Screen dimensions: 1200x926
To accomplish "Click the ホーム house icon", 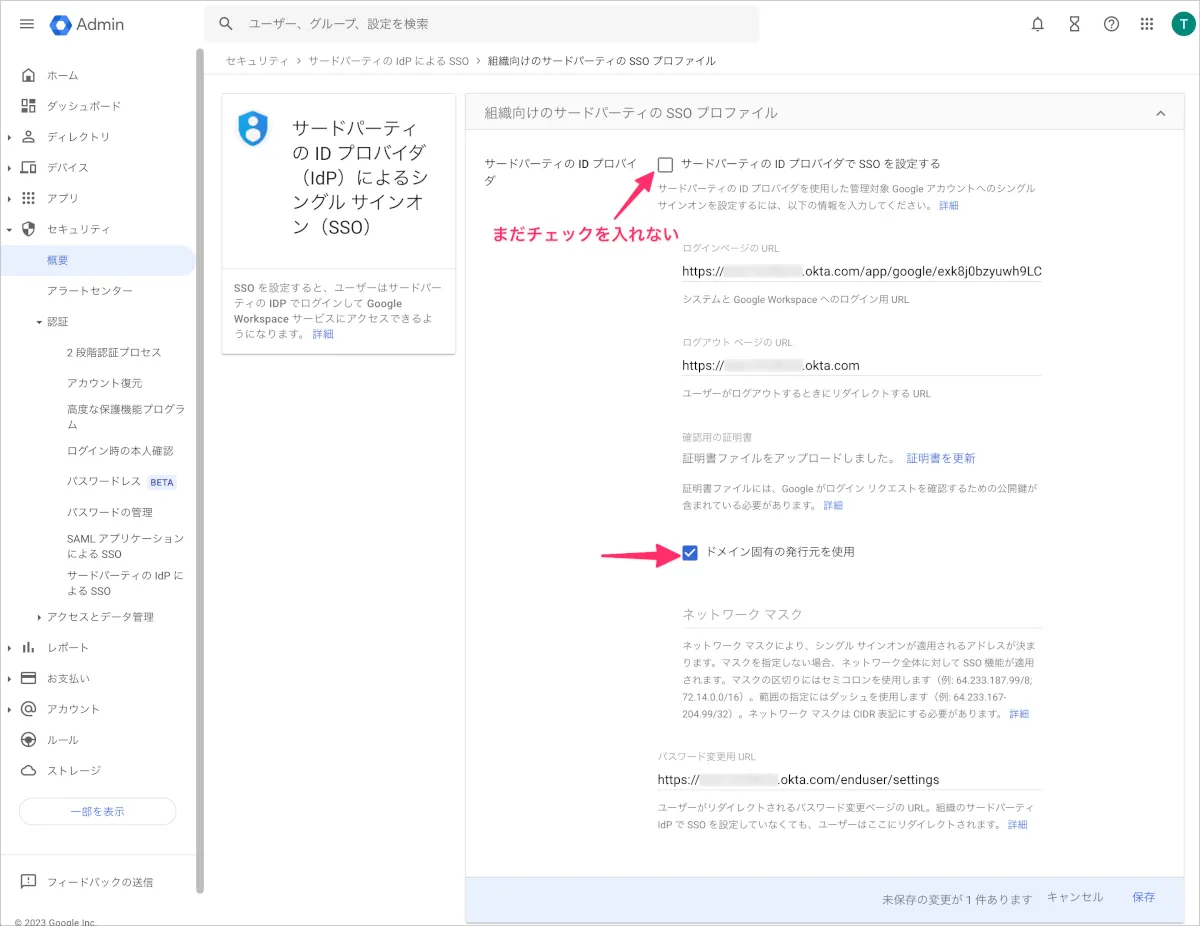I will 28,75.
